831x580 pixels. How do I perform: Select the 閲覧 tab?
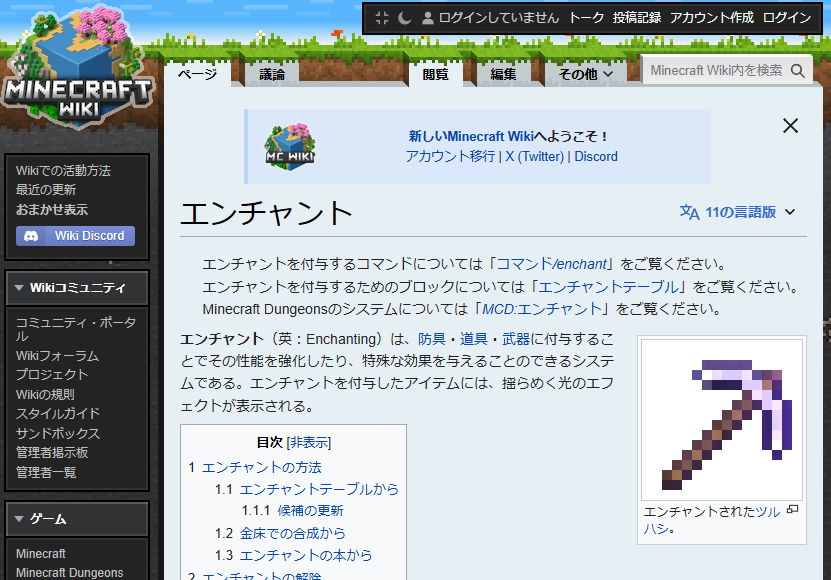435,74
